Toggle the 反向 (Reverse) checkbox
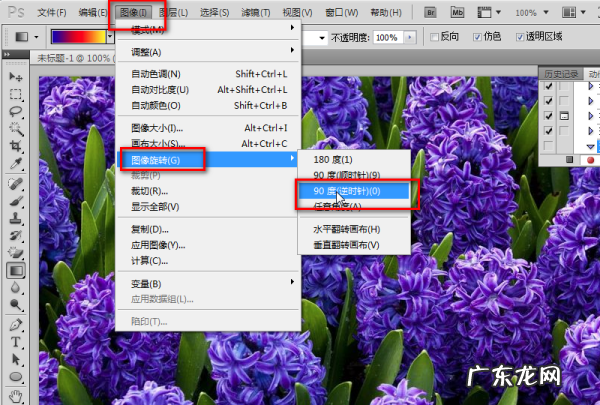600x405 pixels. pos(434,37)
